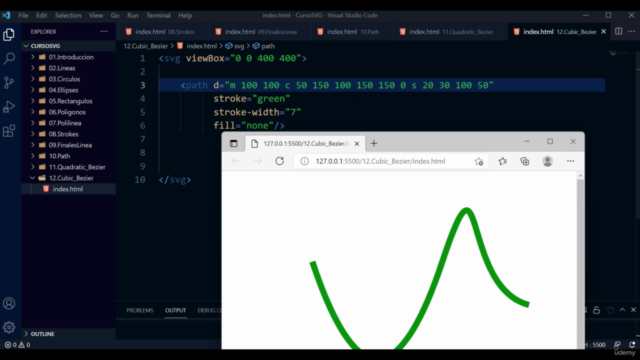640x360 pixels.
Task: Open the browser Favorites list icon
Action: 502,161
